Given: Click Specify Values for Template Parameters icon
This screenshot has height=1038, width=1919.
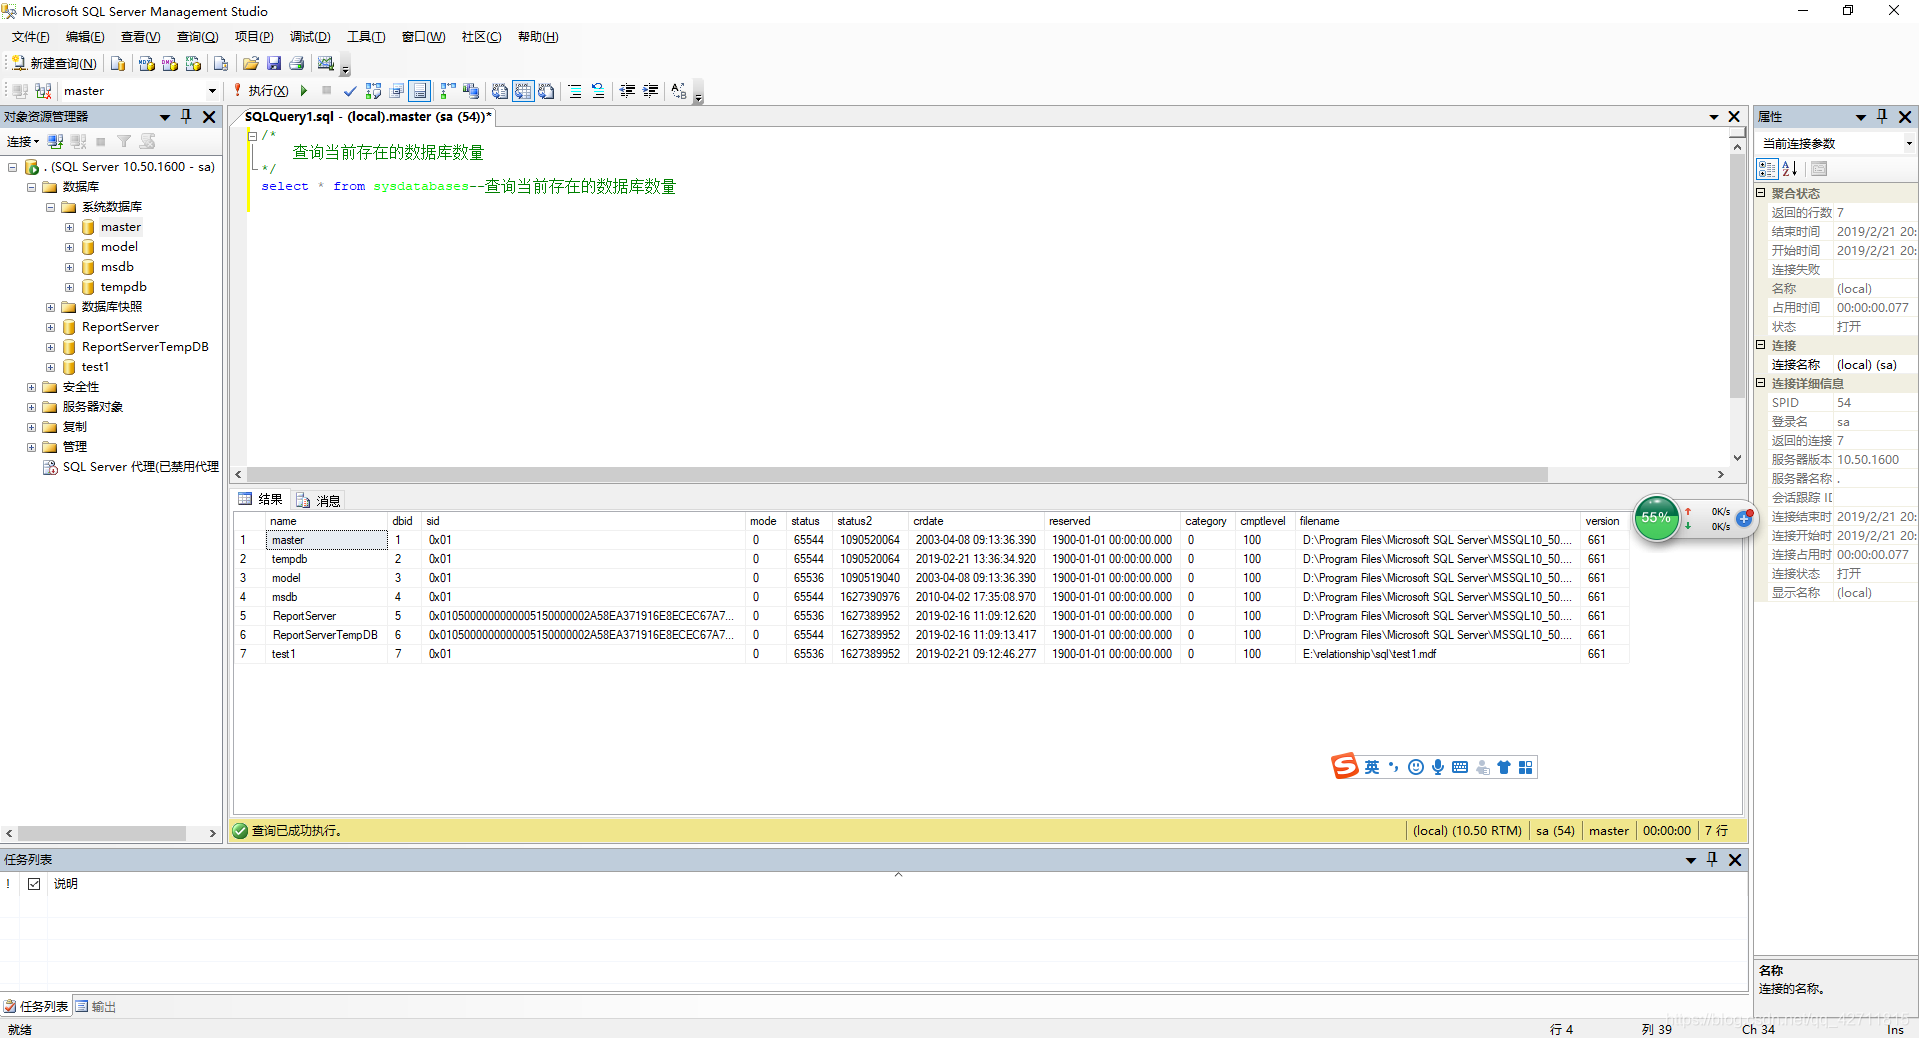Looking at the screenshot, I should tap(679, 91).
